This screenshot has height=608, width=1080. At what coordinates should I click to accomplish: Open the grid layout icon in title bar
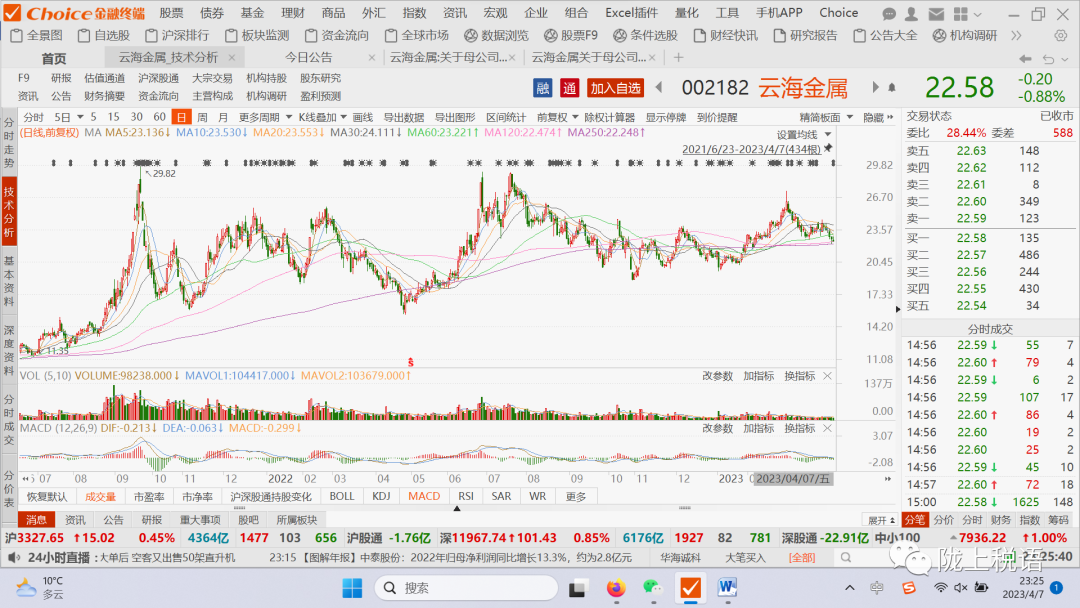(961, 14)
